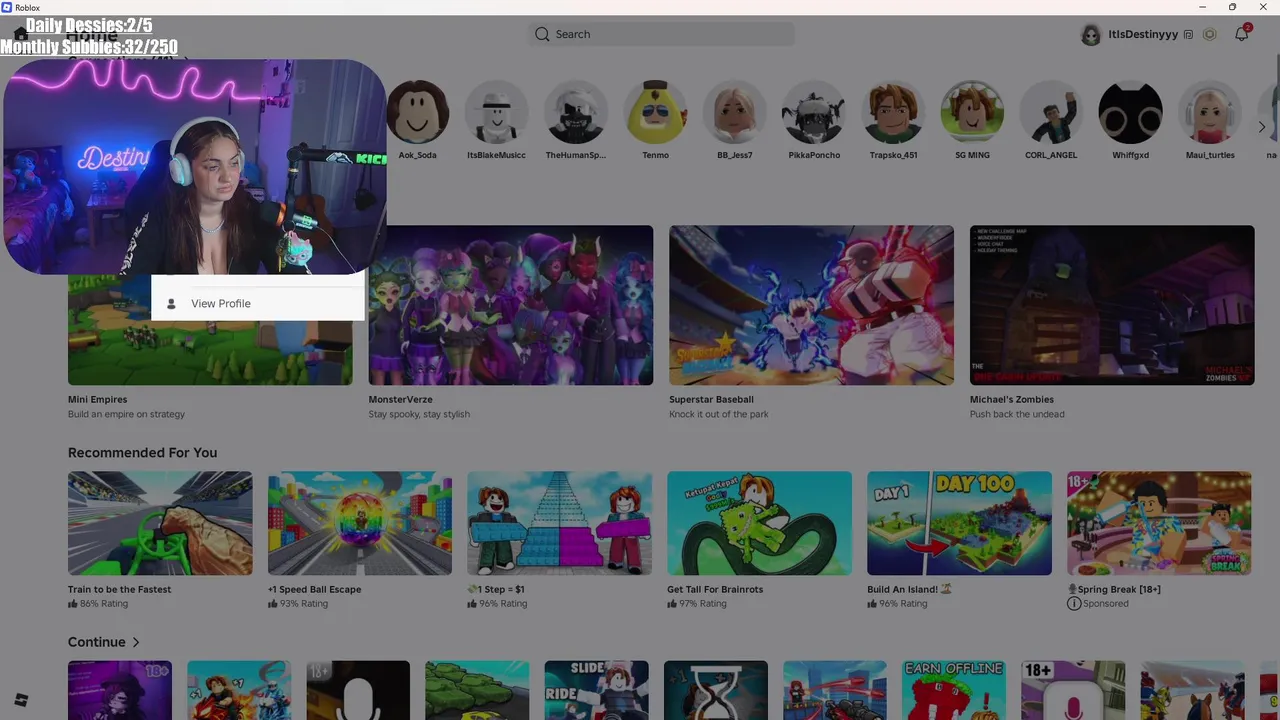The image size is (1280, 720).
Task: Open the 1 Step = $1 thumbnail
Action: 559,523
